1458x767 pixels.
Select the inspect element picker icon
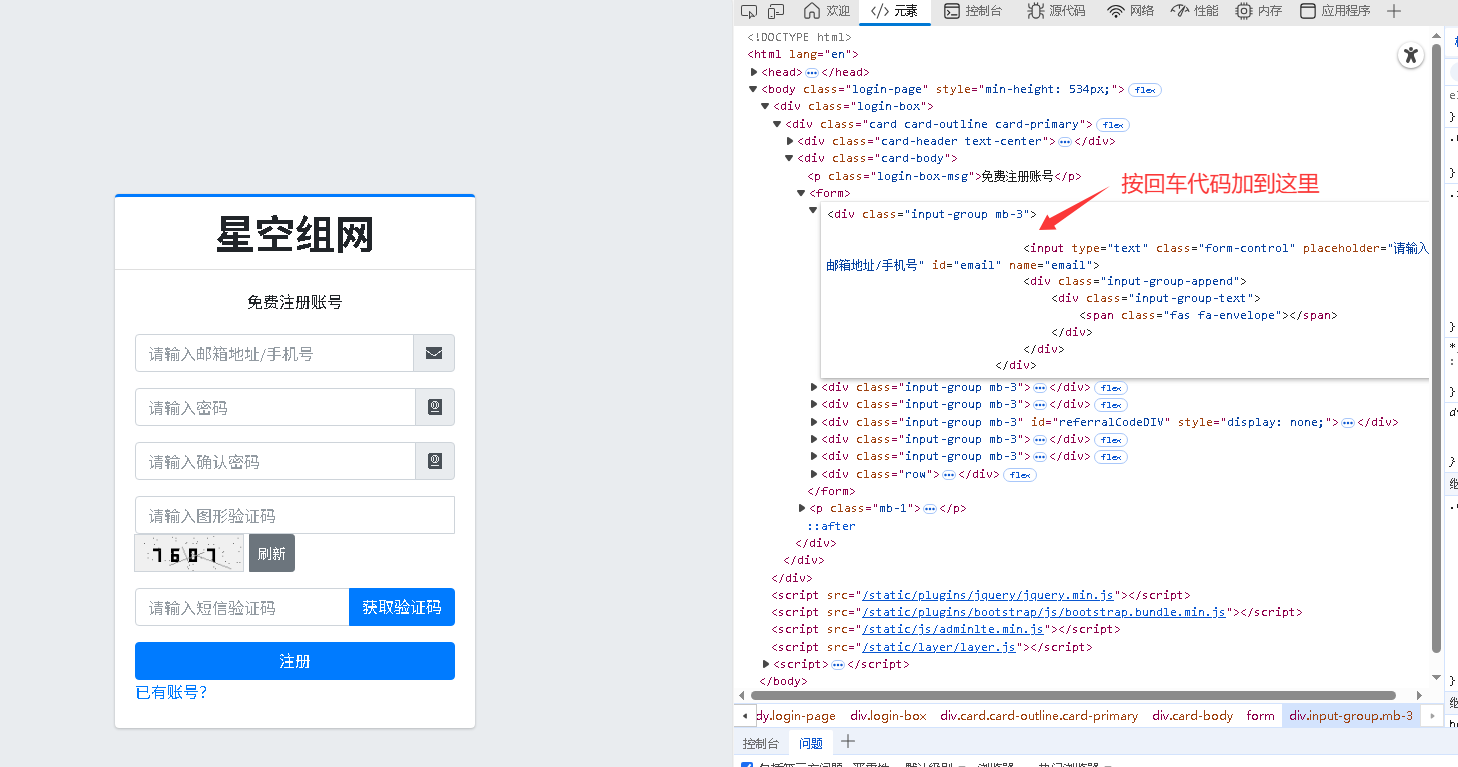click(750, 11)
